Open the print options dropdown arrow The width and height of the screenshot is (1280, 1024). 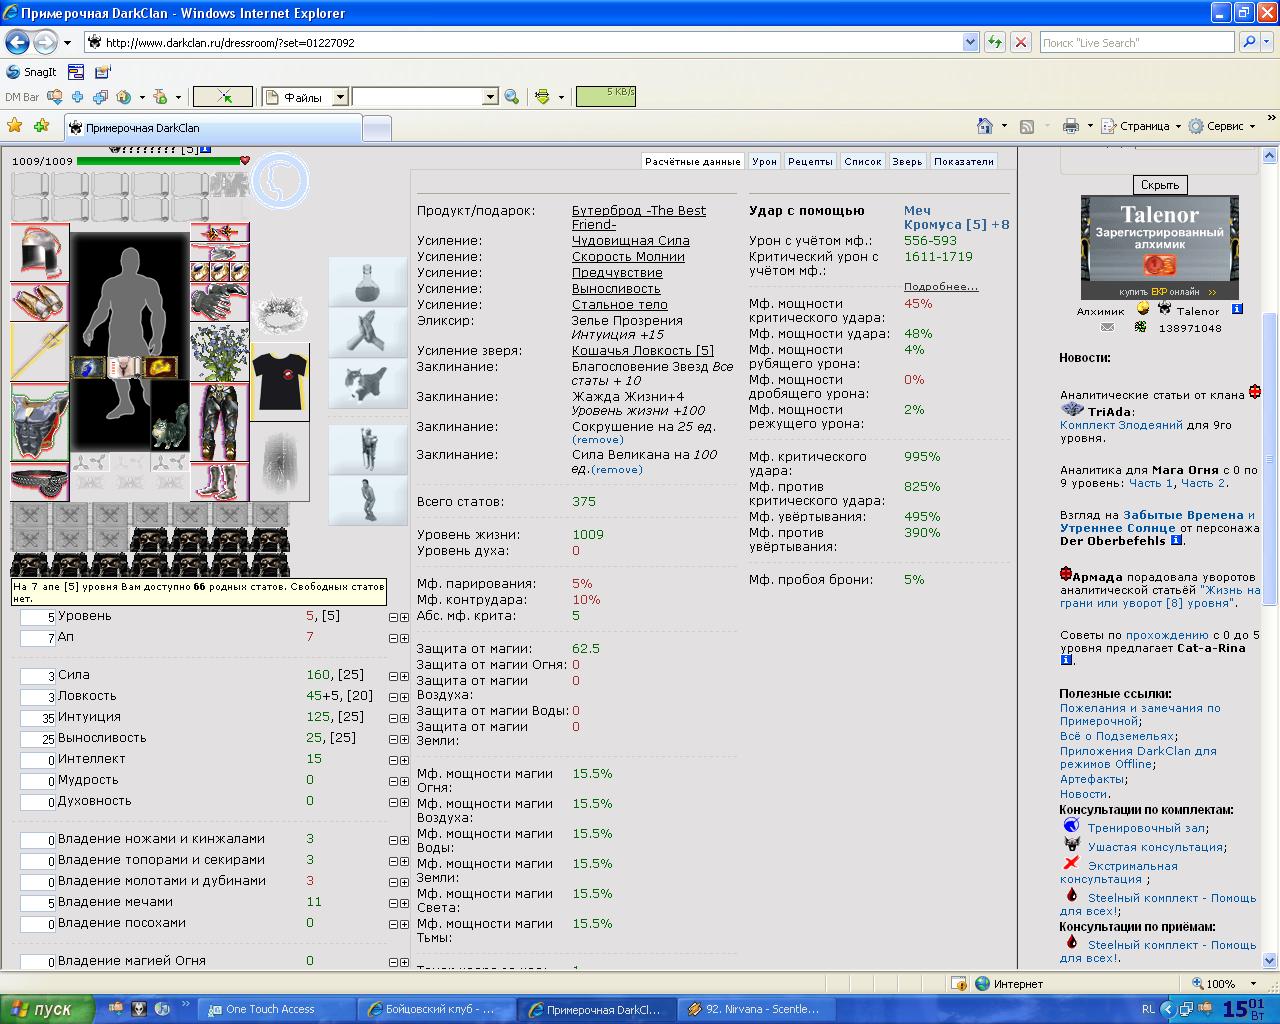[1090, 126]
